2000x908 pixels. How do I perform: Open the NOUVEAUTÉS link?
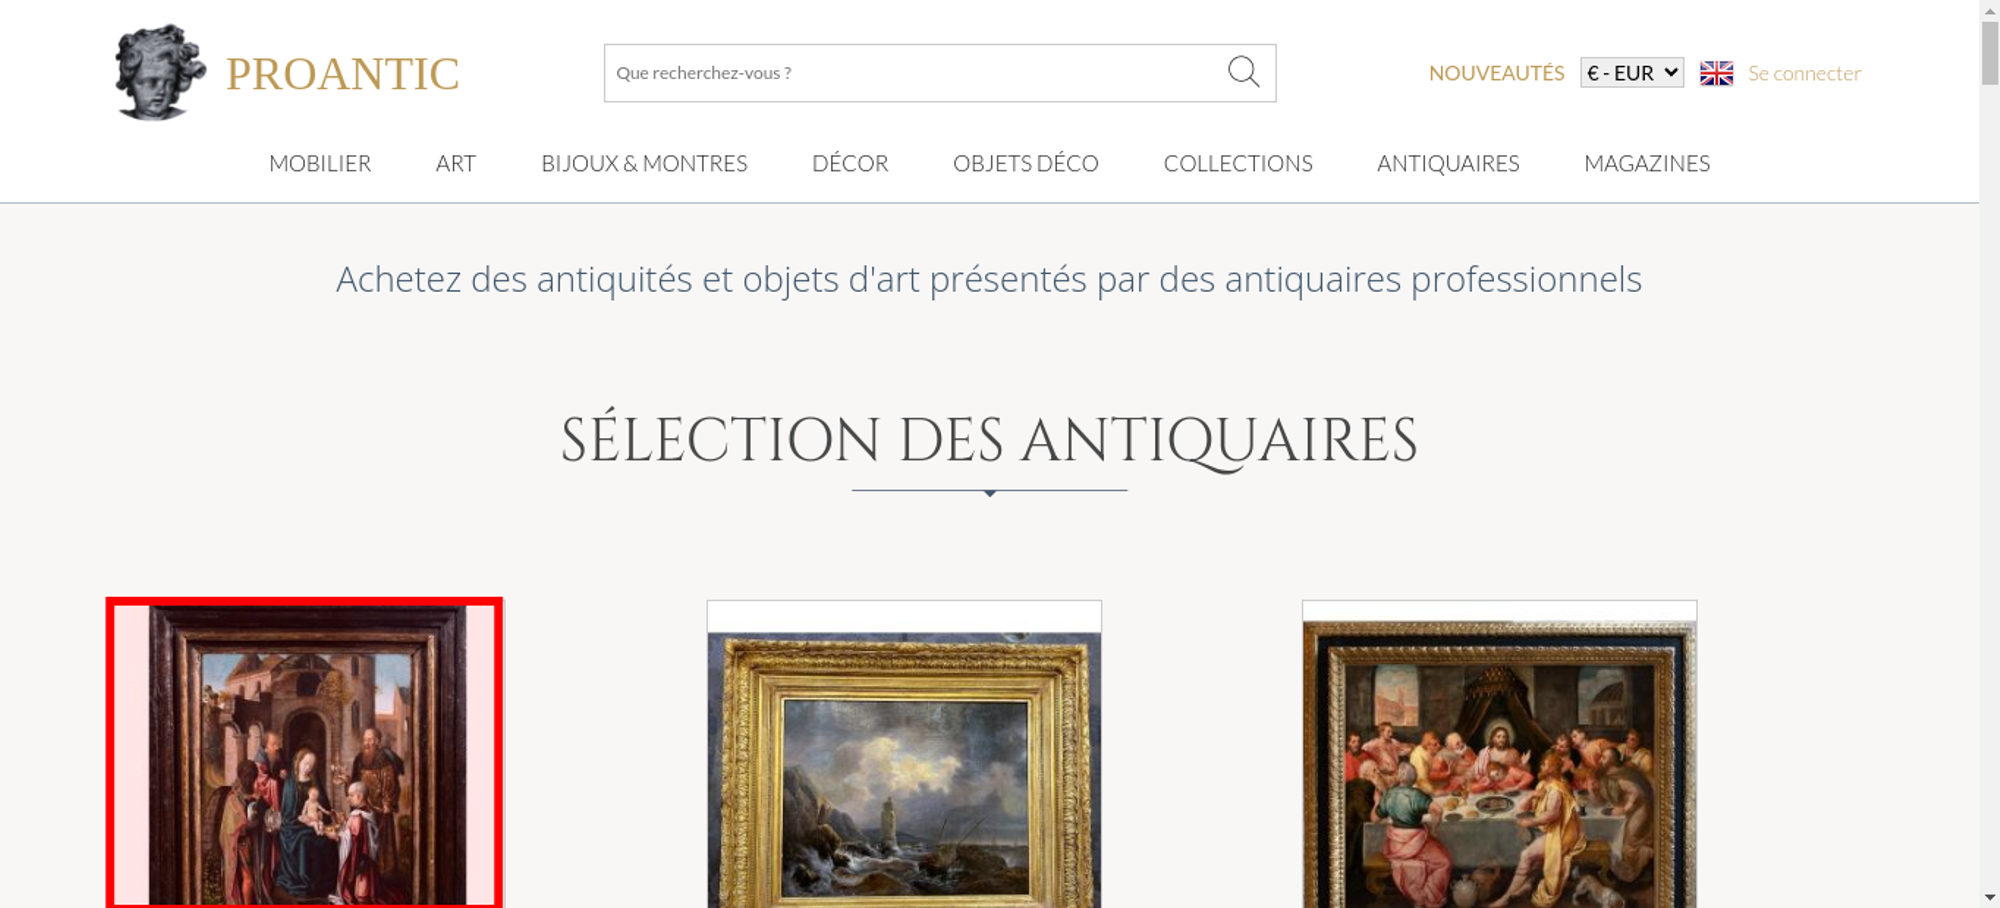point(1496,73)
